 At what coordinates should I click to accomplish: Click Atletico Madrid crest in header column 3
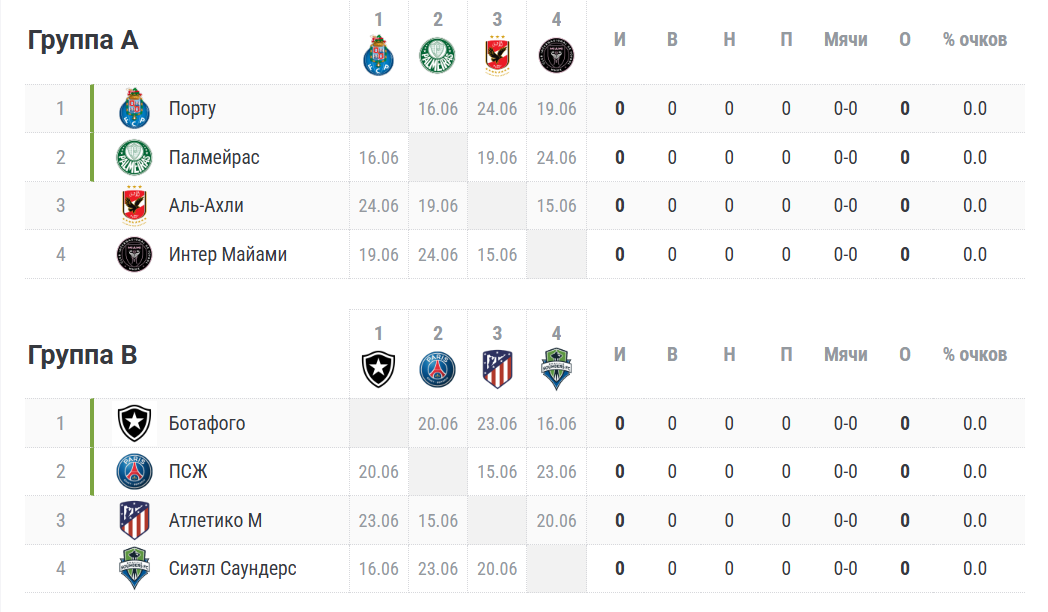(x=497, y=369)
